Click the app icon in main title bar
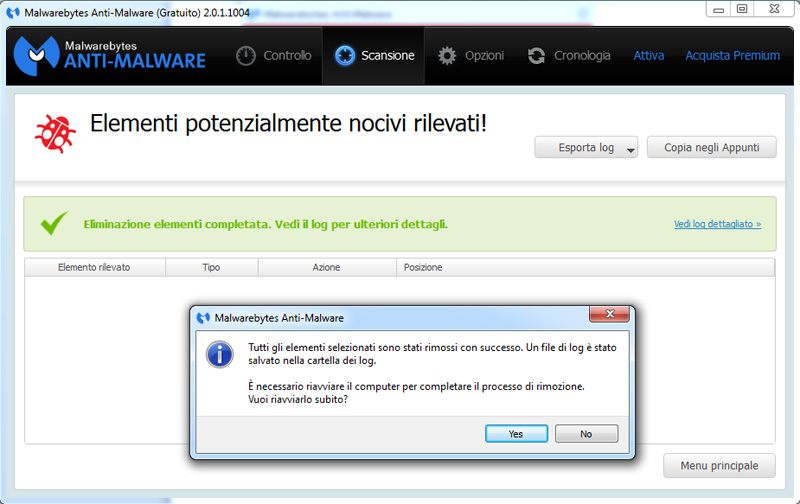 point(13,13)
